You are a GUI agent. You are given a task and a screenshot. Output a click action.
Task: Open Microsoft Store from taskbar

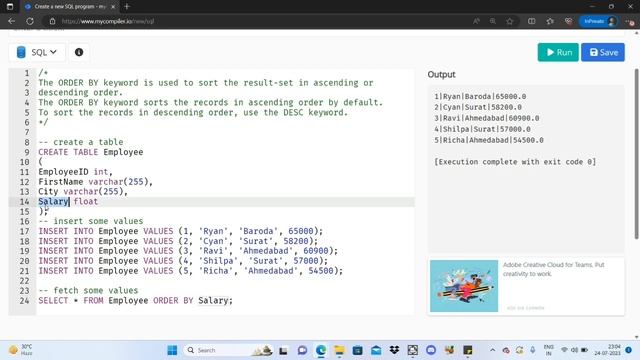(358, 350)
